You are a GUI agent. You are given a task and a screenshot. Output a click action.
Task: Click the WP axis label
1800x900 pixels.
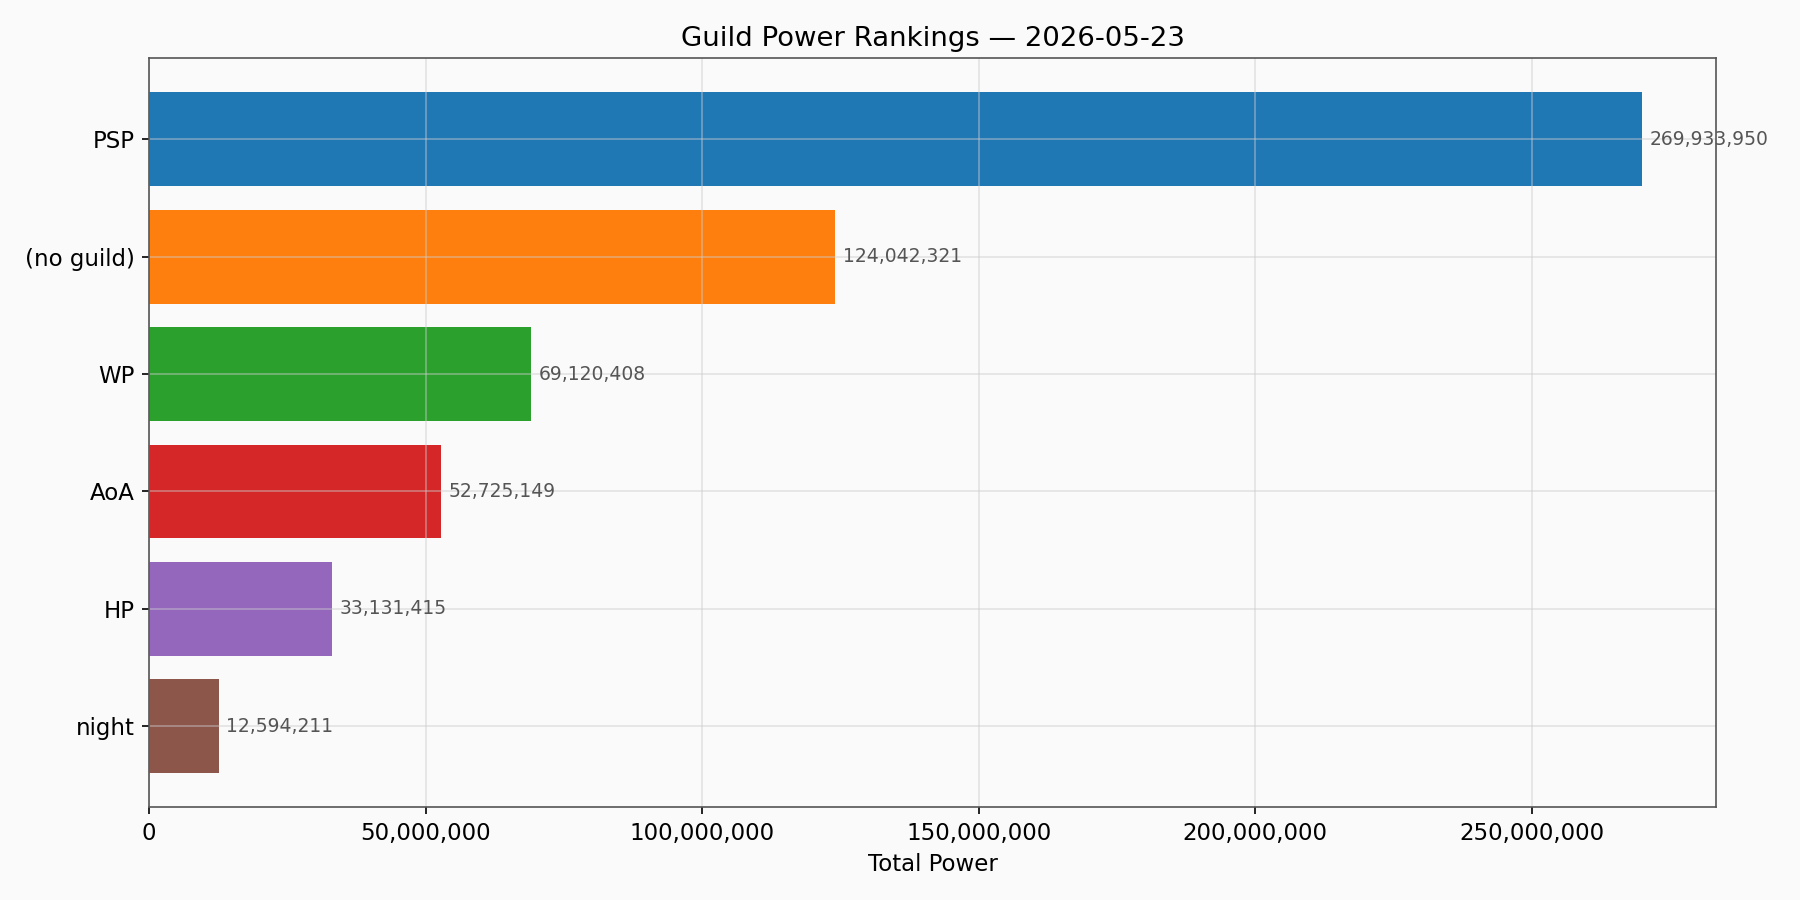116,376
